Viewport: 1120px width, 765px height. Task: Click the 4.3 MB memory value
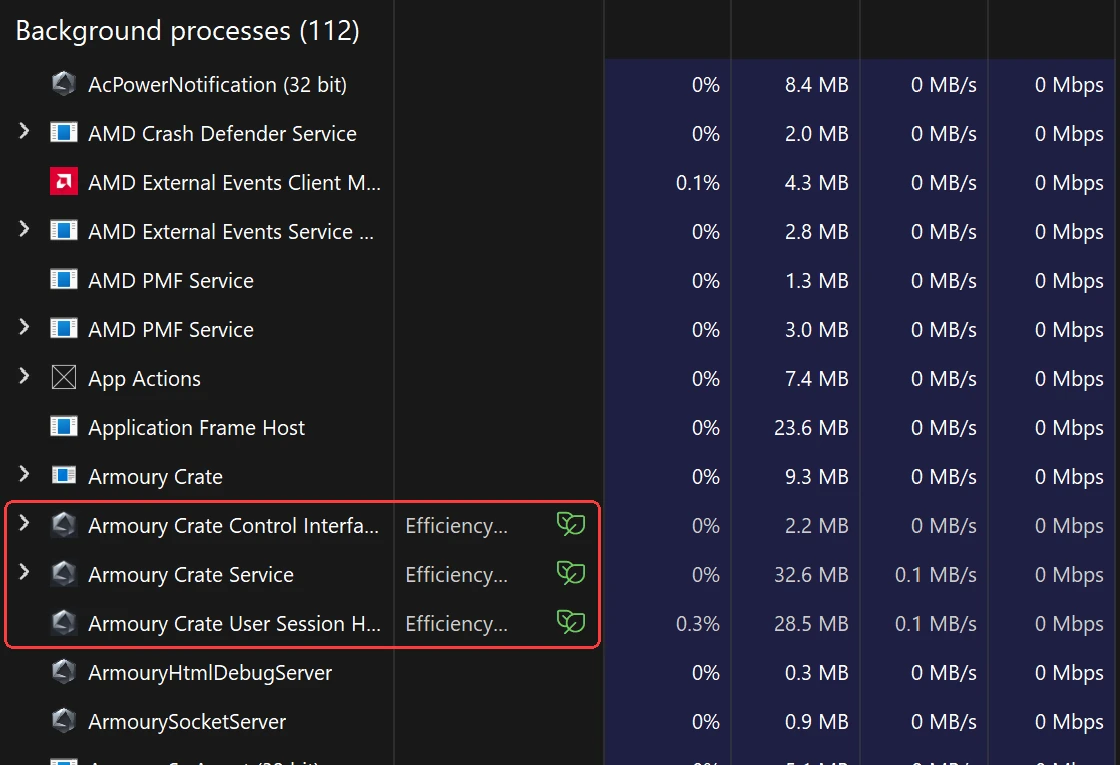[816, 183]
